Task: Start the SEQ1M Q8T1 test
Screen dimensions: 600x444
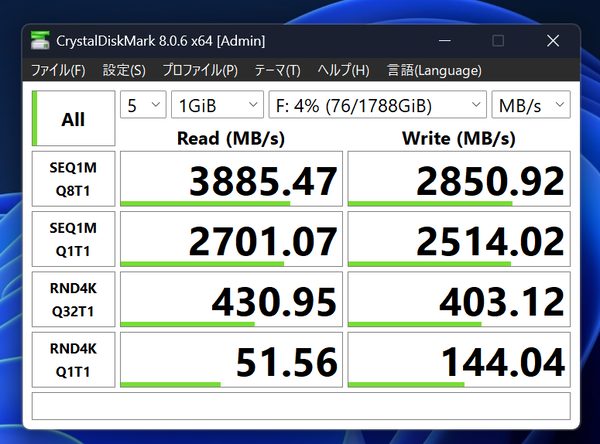Action: pyautogui.click(x=73, y=179)
